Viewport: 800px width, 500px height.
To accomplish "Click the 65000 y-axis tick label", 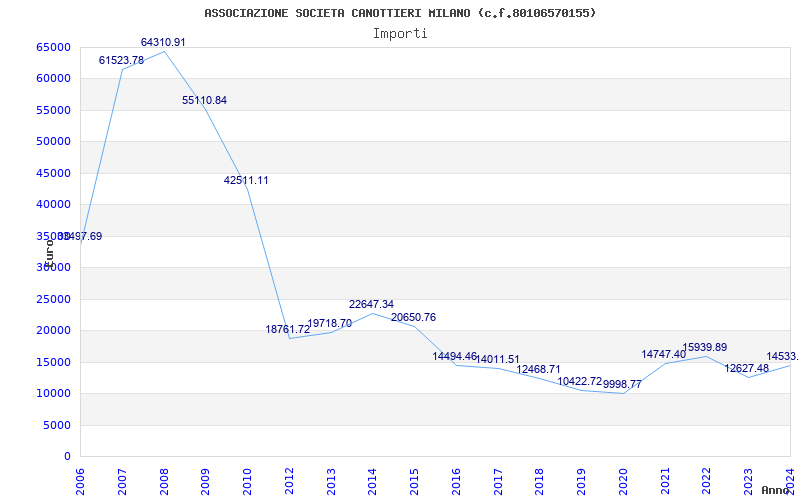I will pyautogui.click(x=54, y=47).
